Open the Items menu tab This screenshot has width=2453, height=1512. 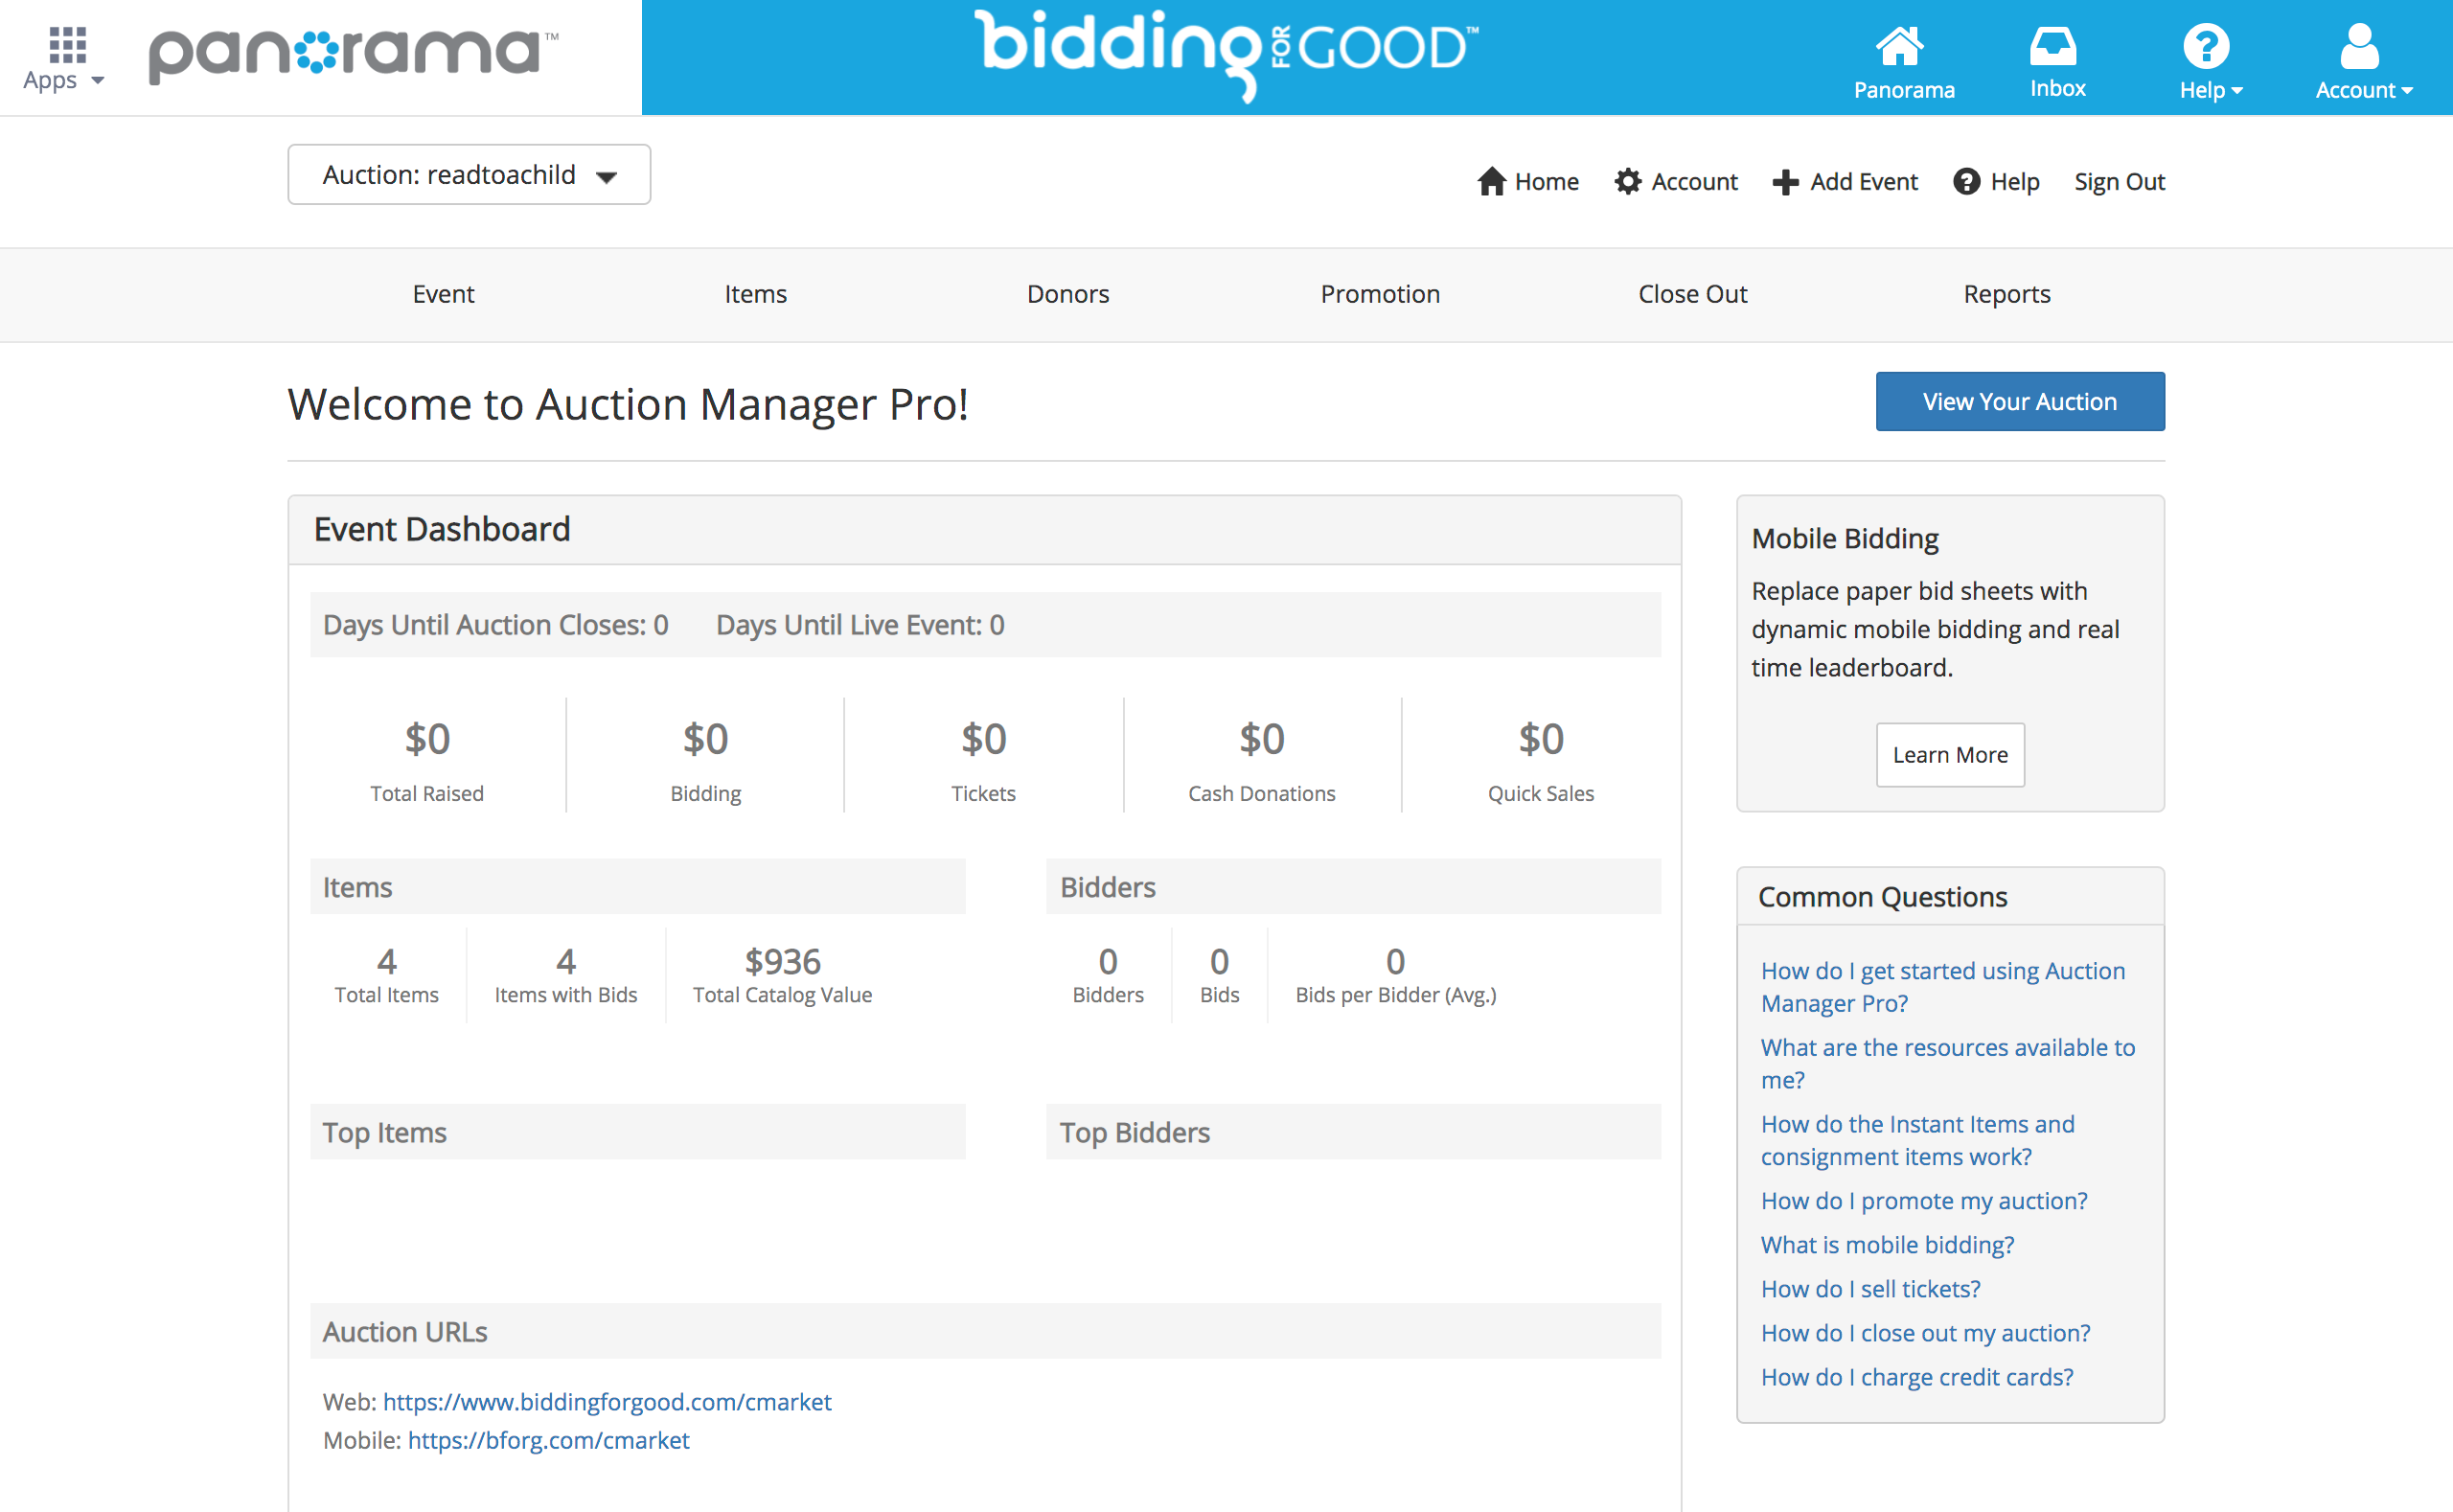[x=756, y=294]
